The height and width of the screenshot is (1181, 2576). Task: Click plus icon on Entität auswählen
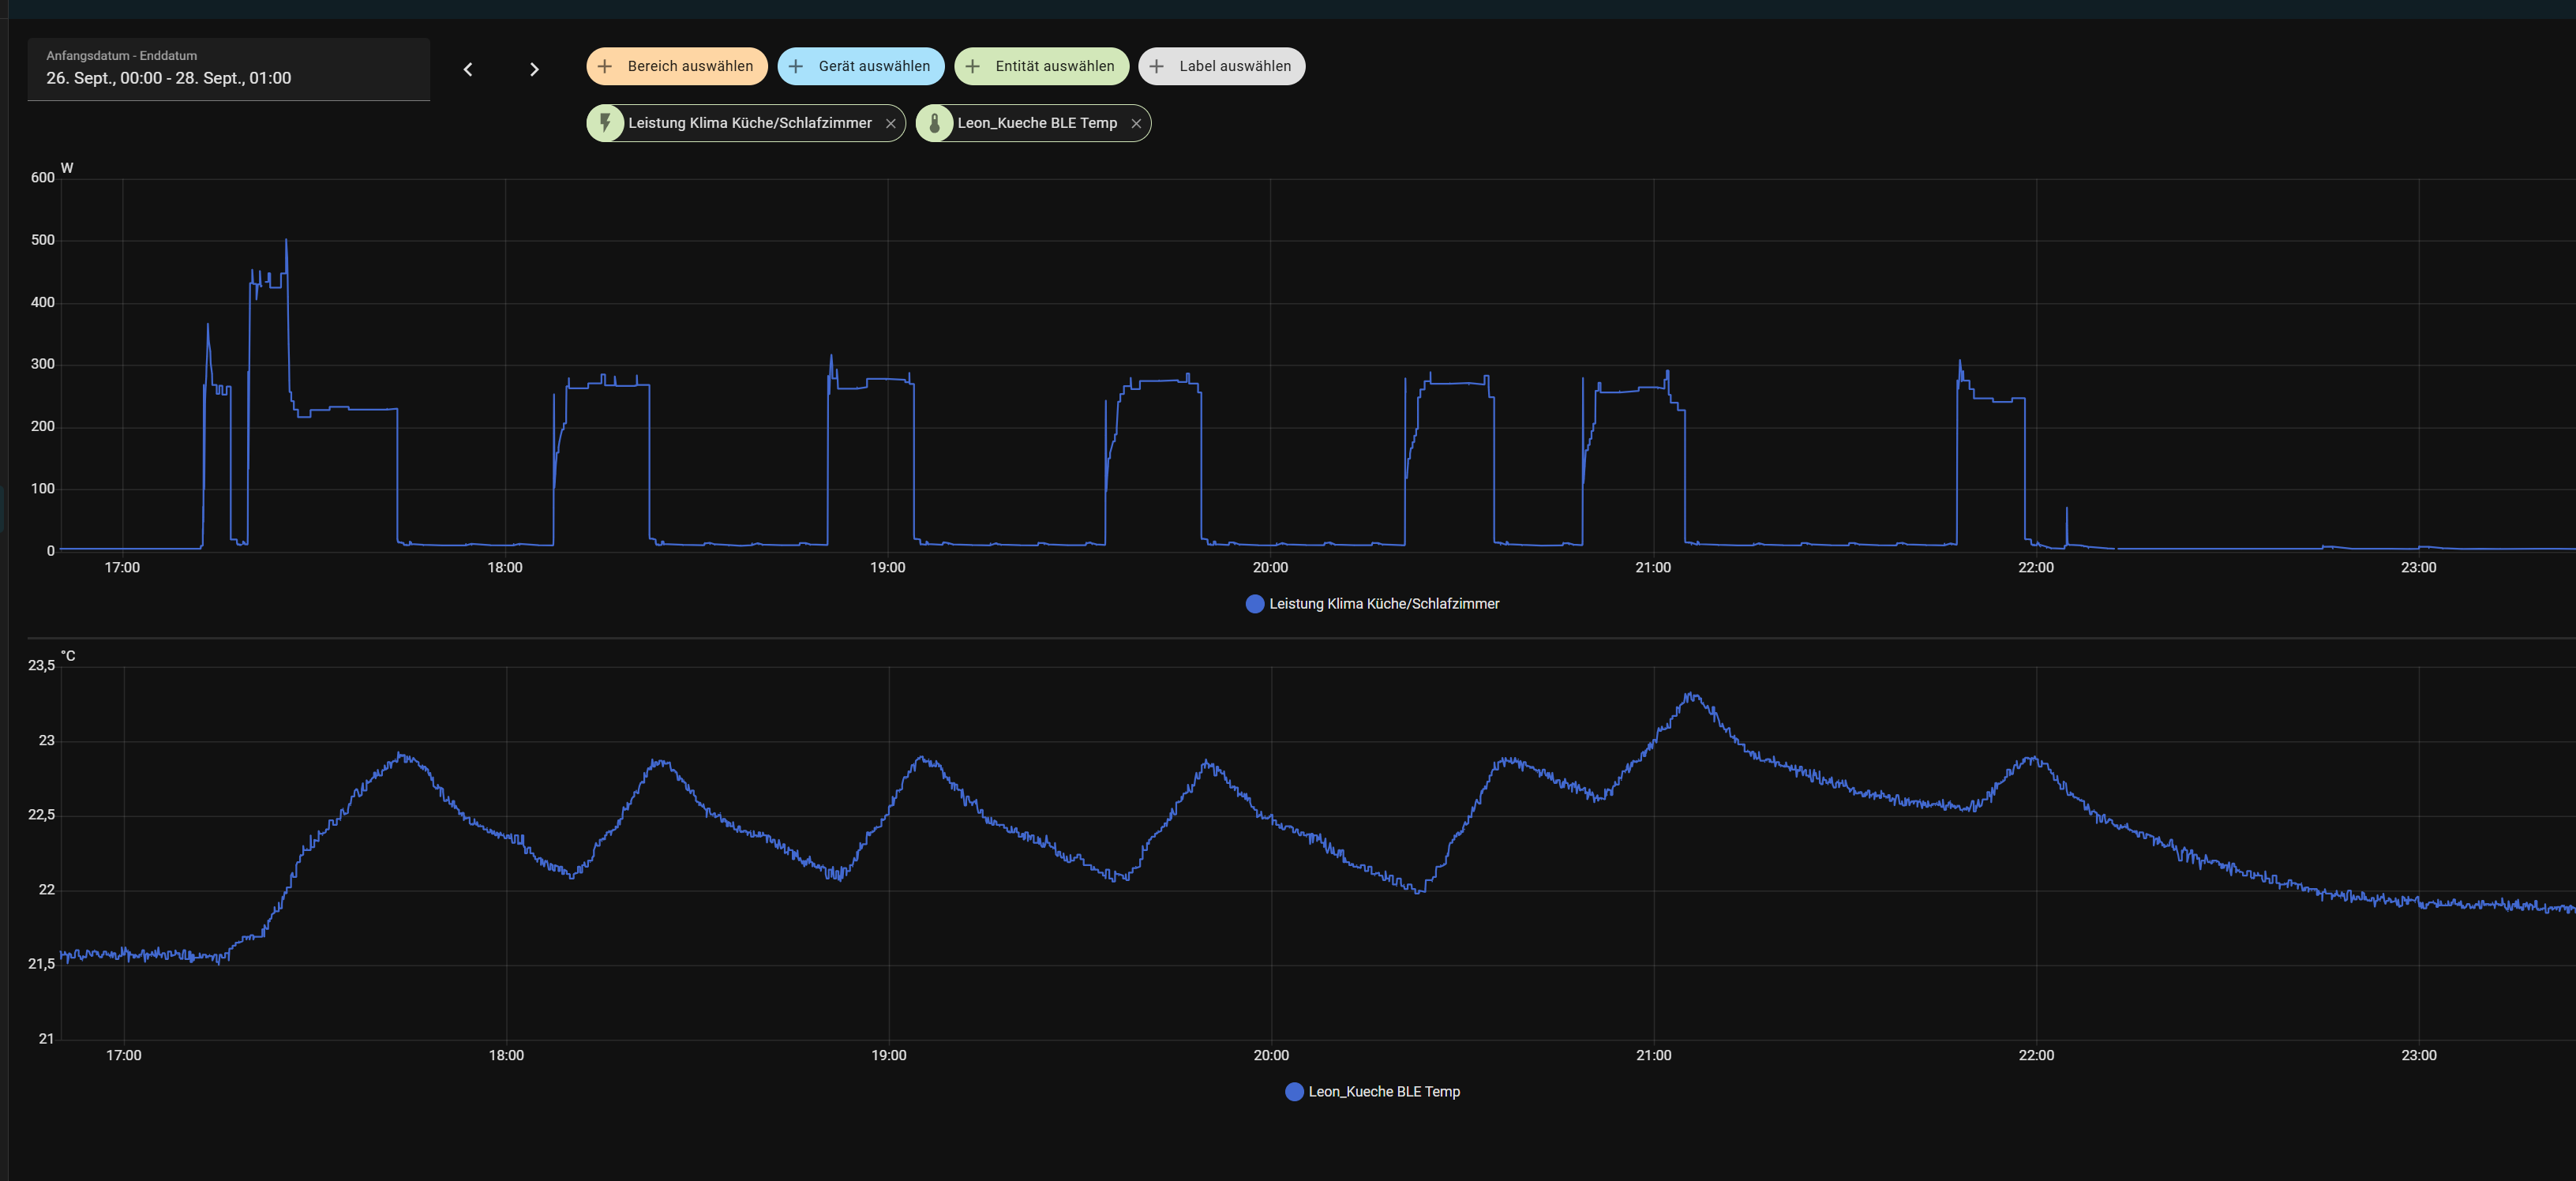coord(973,66)
